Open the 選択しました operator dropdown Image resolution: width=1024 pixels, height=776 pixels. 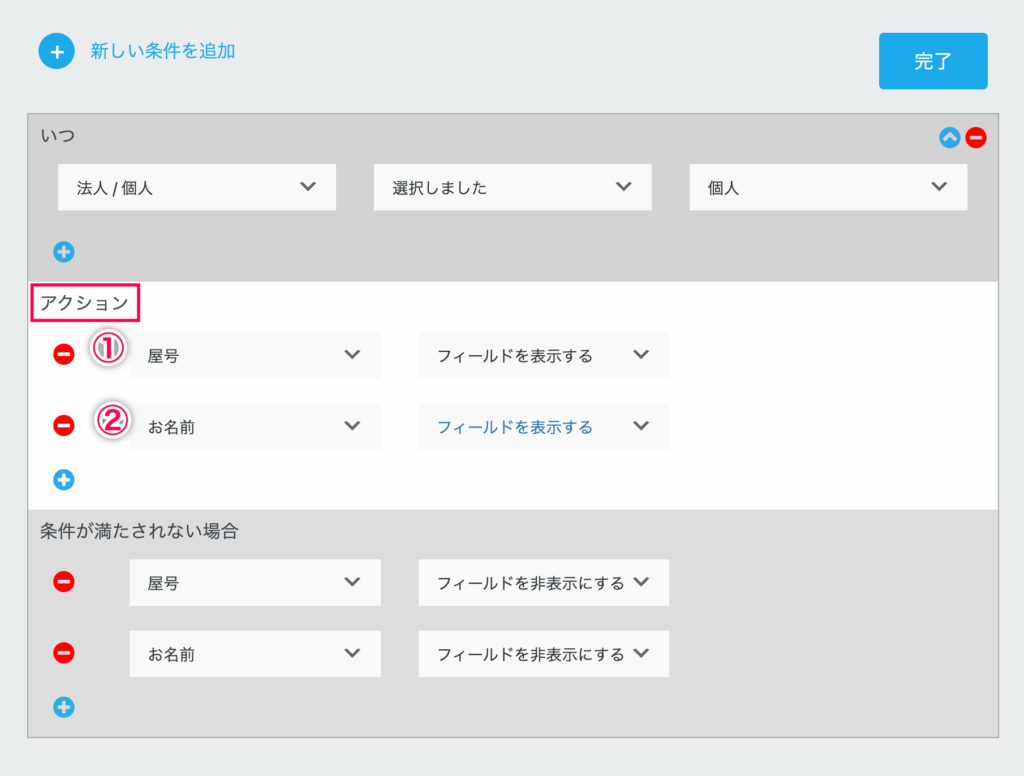point(513,187)
